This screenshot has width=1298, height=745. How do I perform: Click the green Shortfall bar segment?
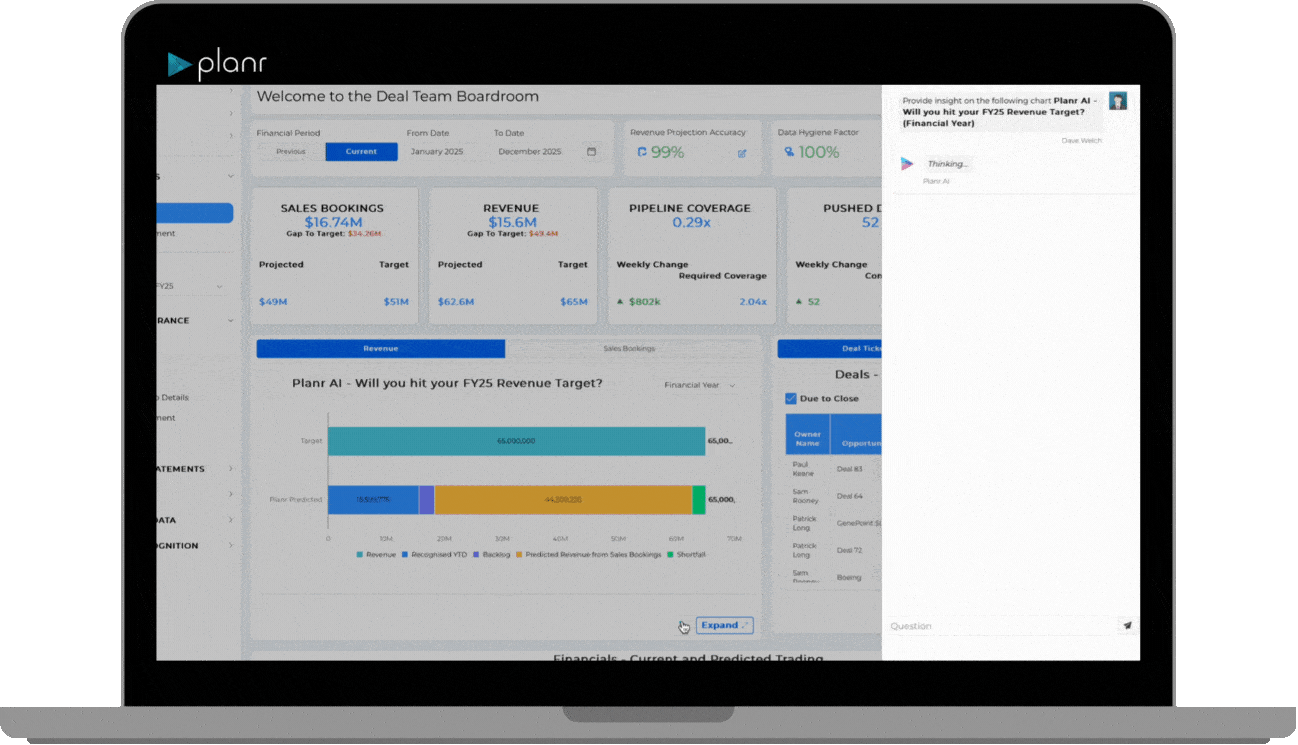[x=699, y=500]
